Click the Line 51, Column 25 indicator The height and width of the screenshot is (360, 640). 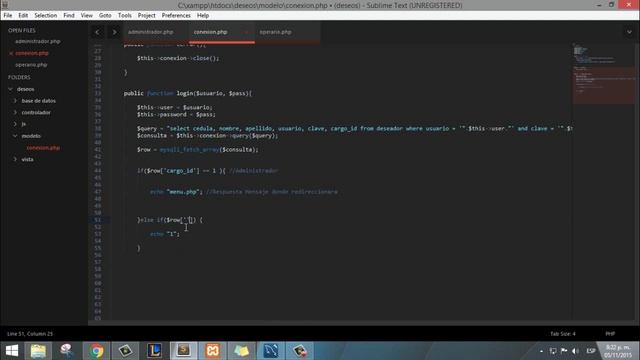tap(30, 334)
